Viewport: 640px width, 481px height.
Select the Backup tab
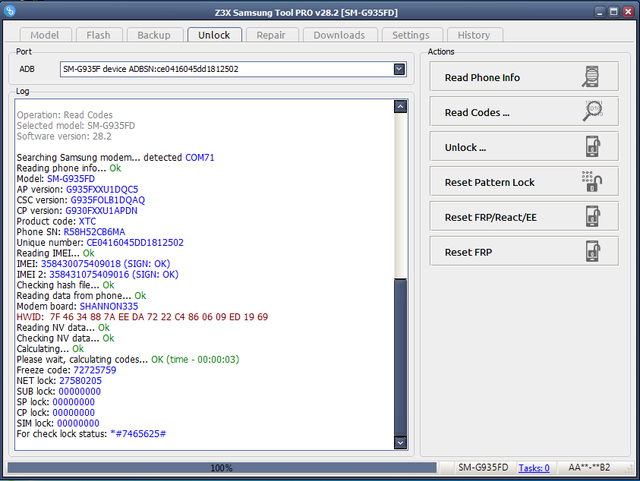[154, 35]
